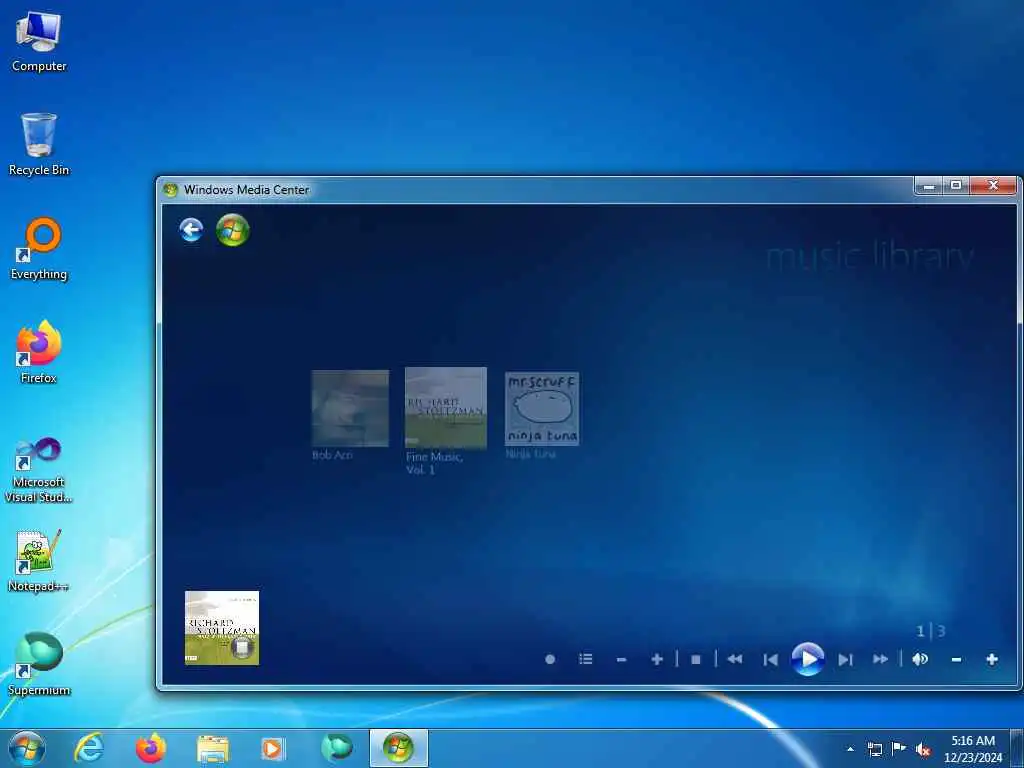1024x768 pixels.
Task: Minimize the Windows Media Center window
Action: click(x=928, y=186)
